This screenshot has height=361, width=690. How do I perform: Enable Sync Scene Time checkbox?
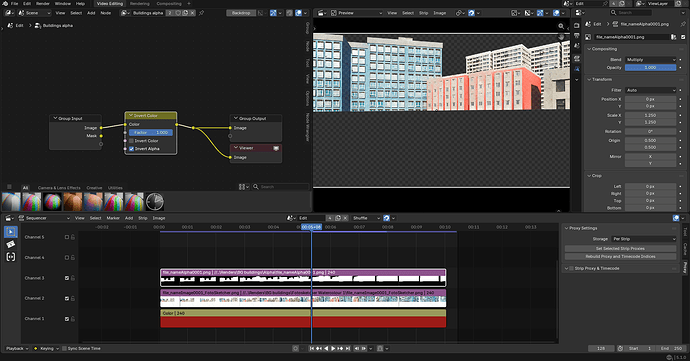point(64,348)
